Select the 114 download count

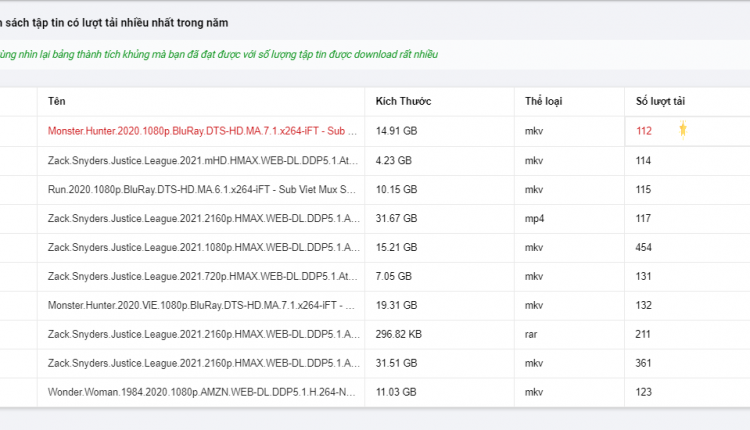coord(643,160)
